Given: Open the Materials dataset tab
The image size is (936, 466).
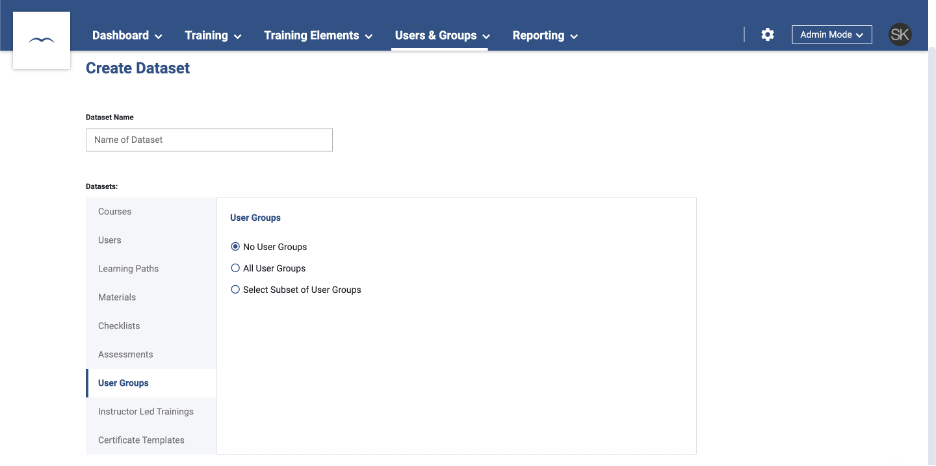Looking at the screenshot, I should 151,297.
